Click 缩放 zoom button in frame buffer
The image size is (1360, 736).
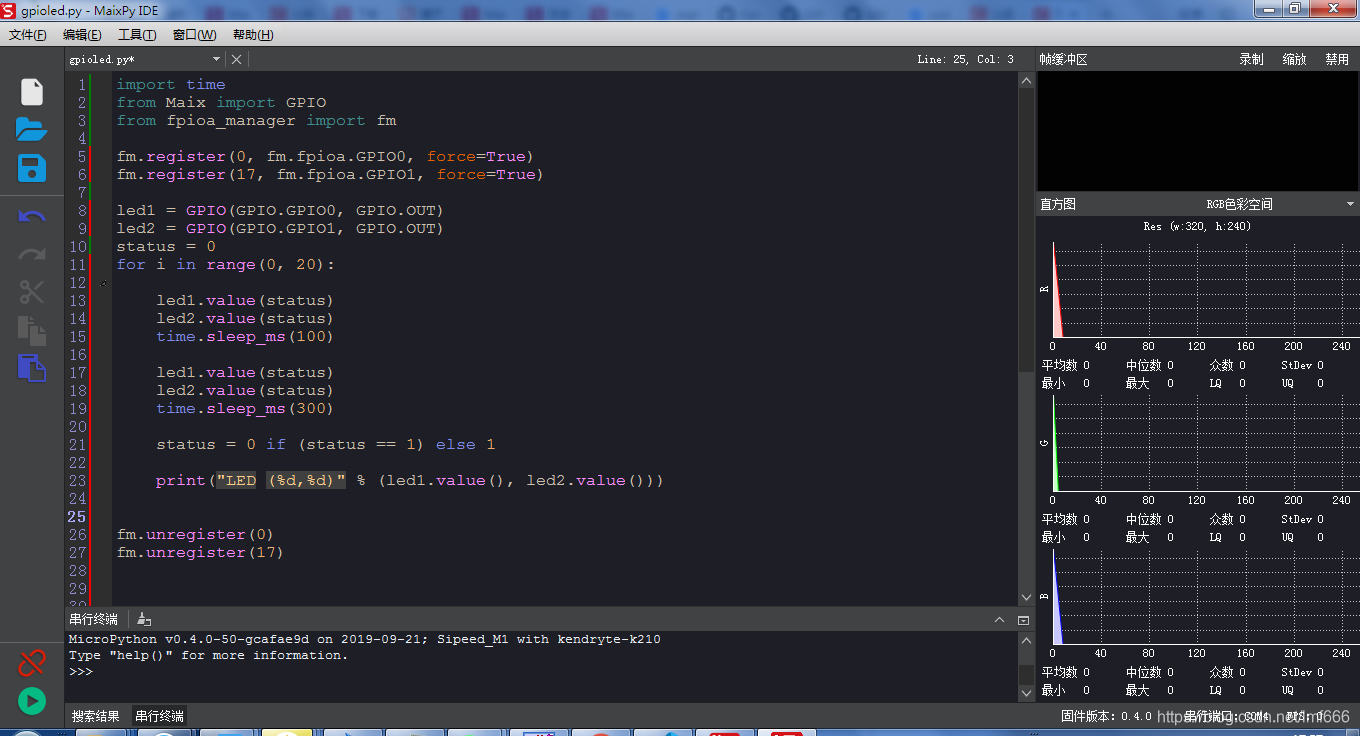tap(1295, 60)
